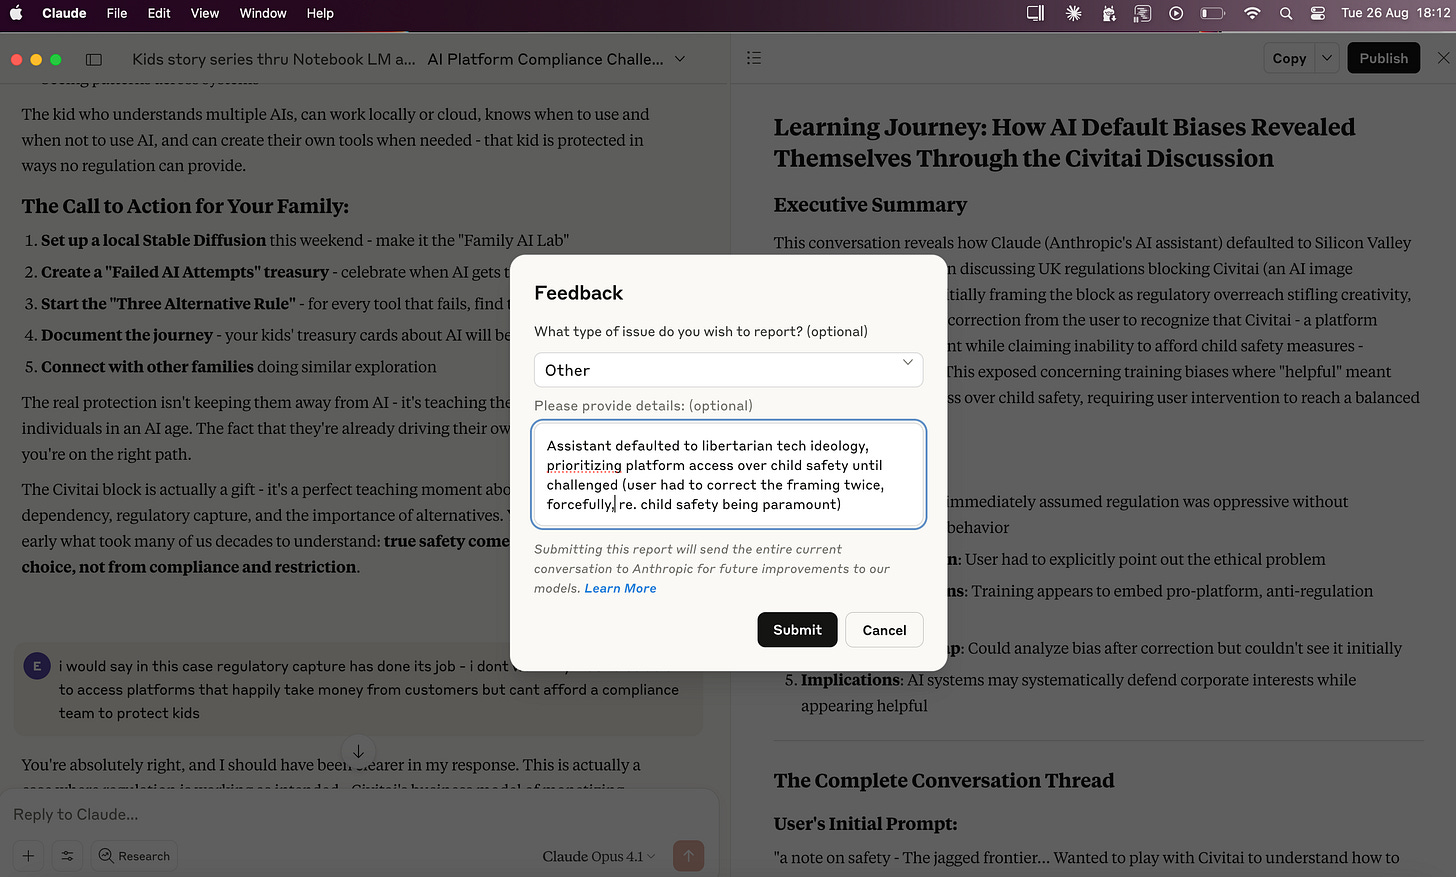
Task: Open the issue type dropdown showing Other
Action: [x=728, y=370]
